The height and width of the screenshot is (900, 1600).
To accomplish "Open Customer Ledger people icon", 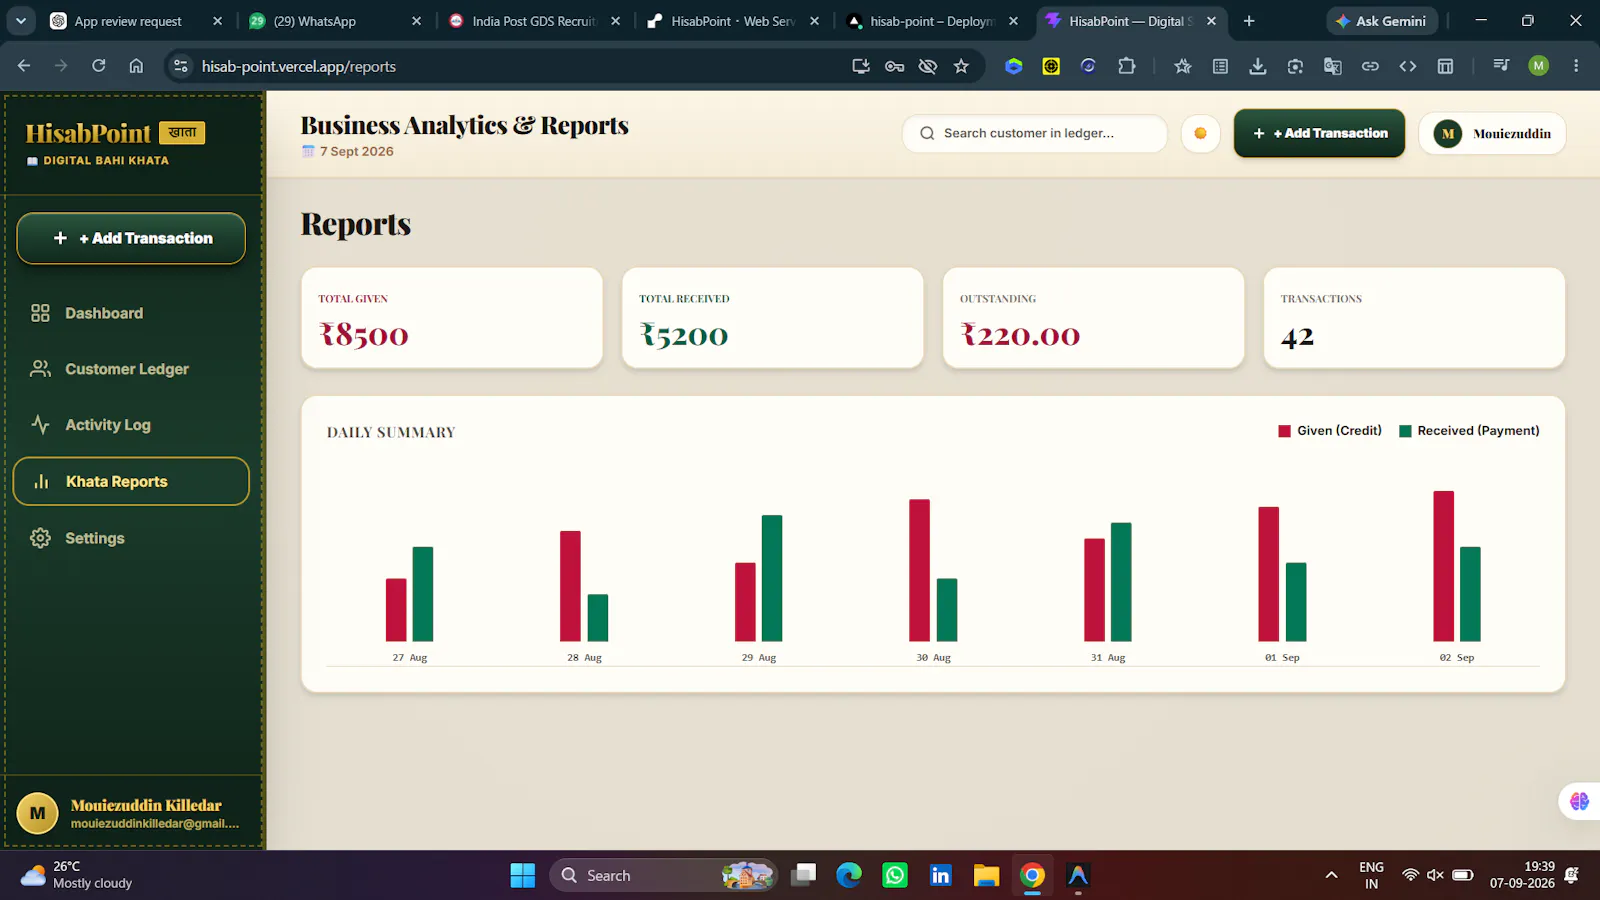I will tap(40, 369).
